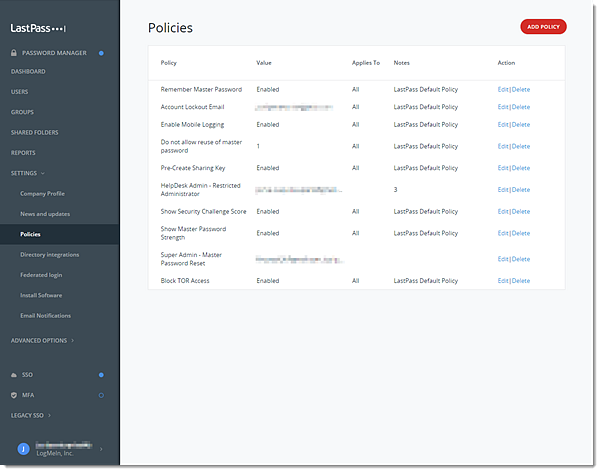Image resolution: width=597 pixels, height=469 pixels.
Task: Delete HelpDesk Admin policy
Action: tap(521, 190)
